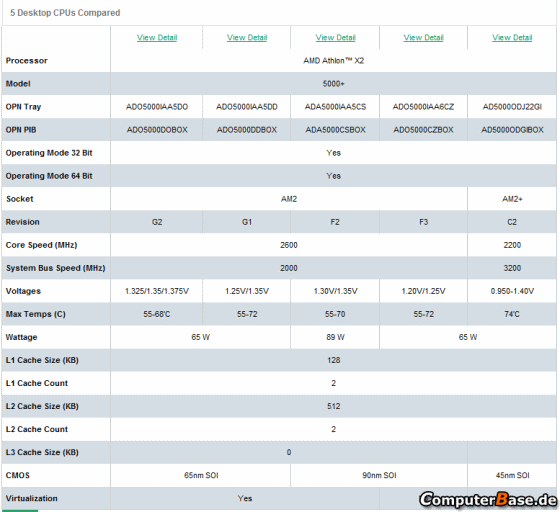Click the 'Max Temps (C)' row label

[35, 314]
